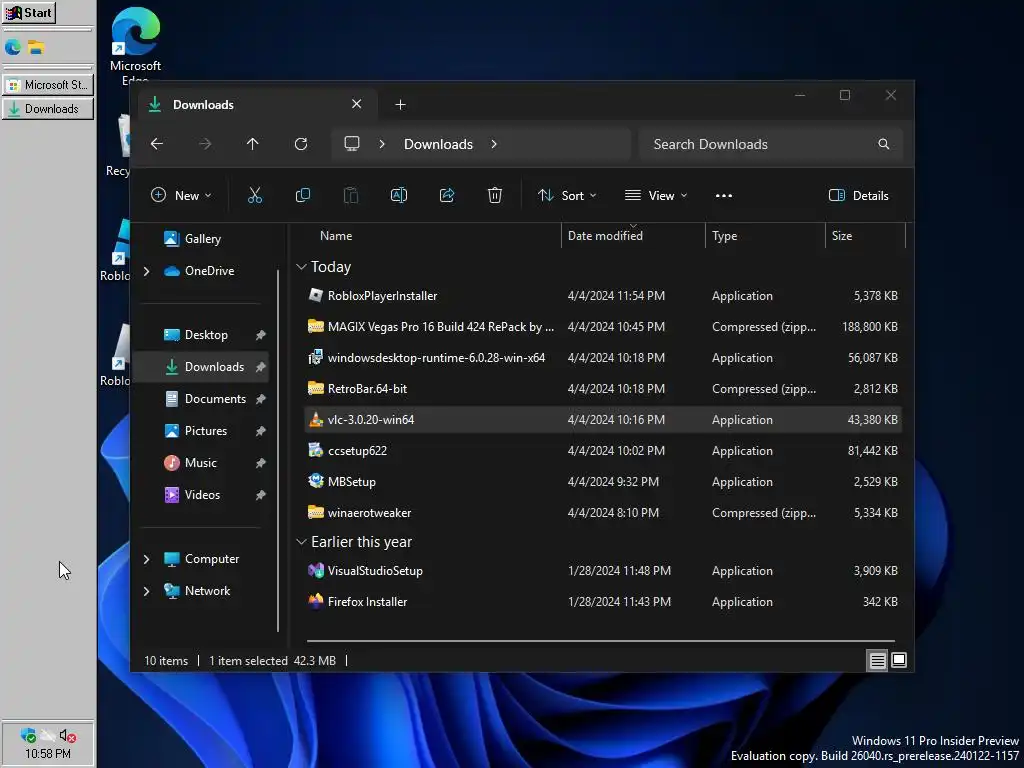This screenshot has width=1024, height=768.
Task: Click the Share icon in toolbar
Action: click(x=447, y=195)
